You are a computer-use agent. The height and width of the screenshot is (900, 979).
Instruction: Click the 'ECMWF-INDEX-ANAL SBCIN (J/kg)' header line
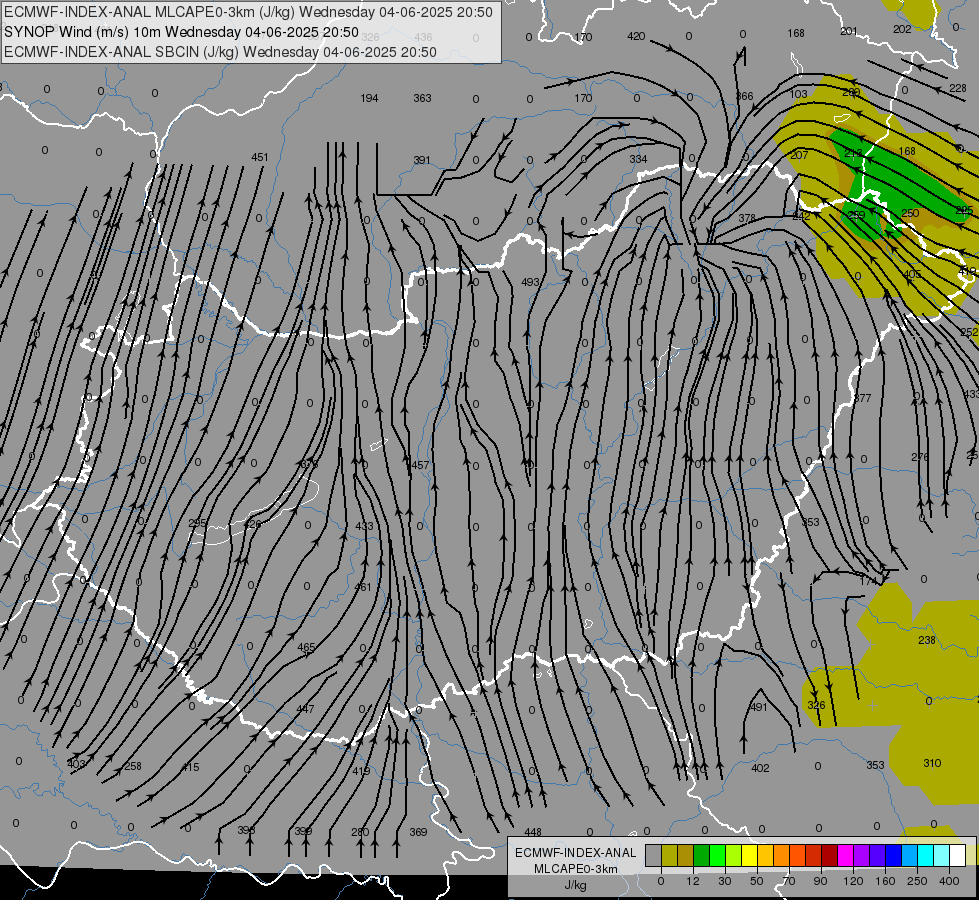220,52
